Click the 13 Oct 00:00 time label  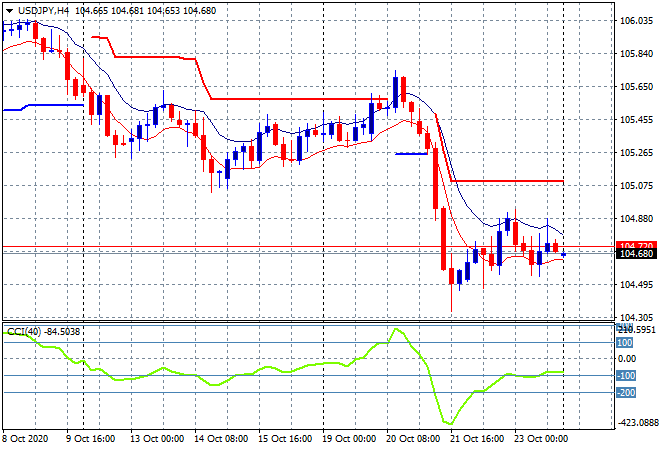tap(157, 439)
